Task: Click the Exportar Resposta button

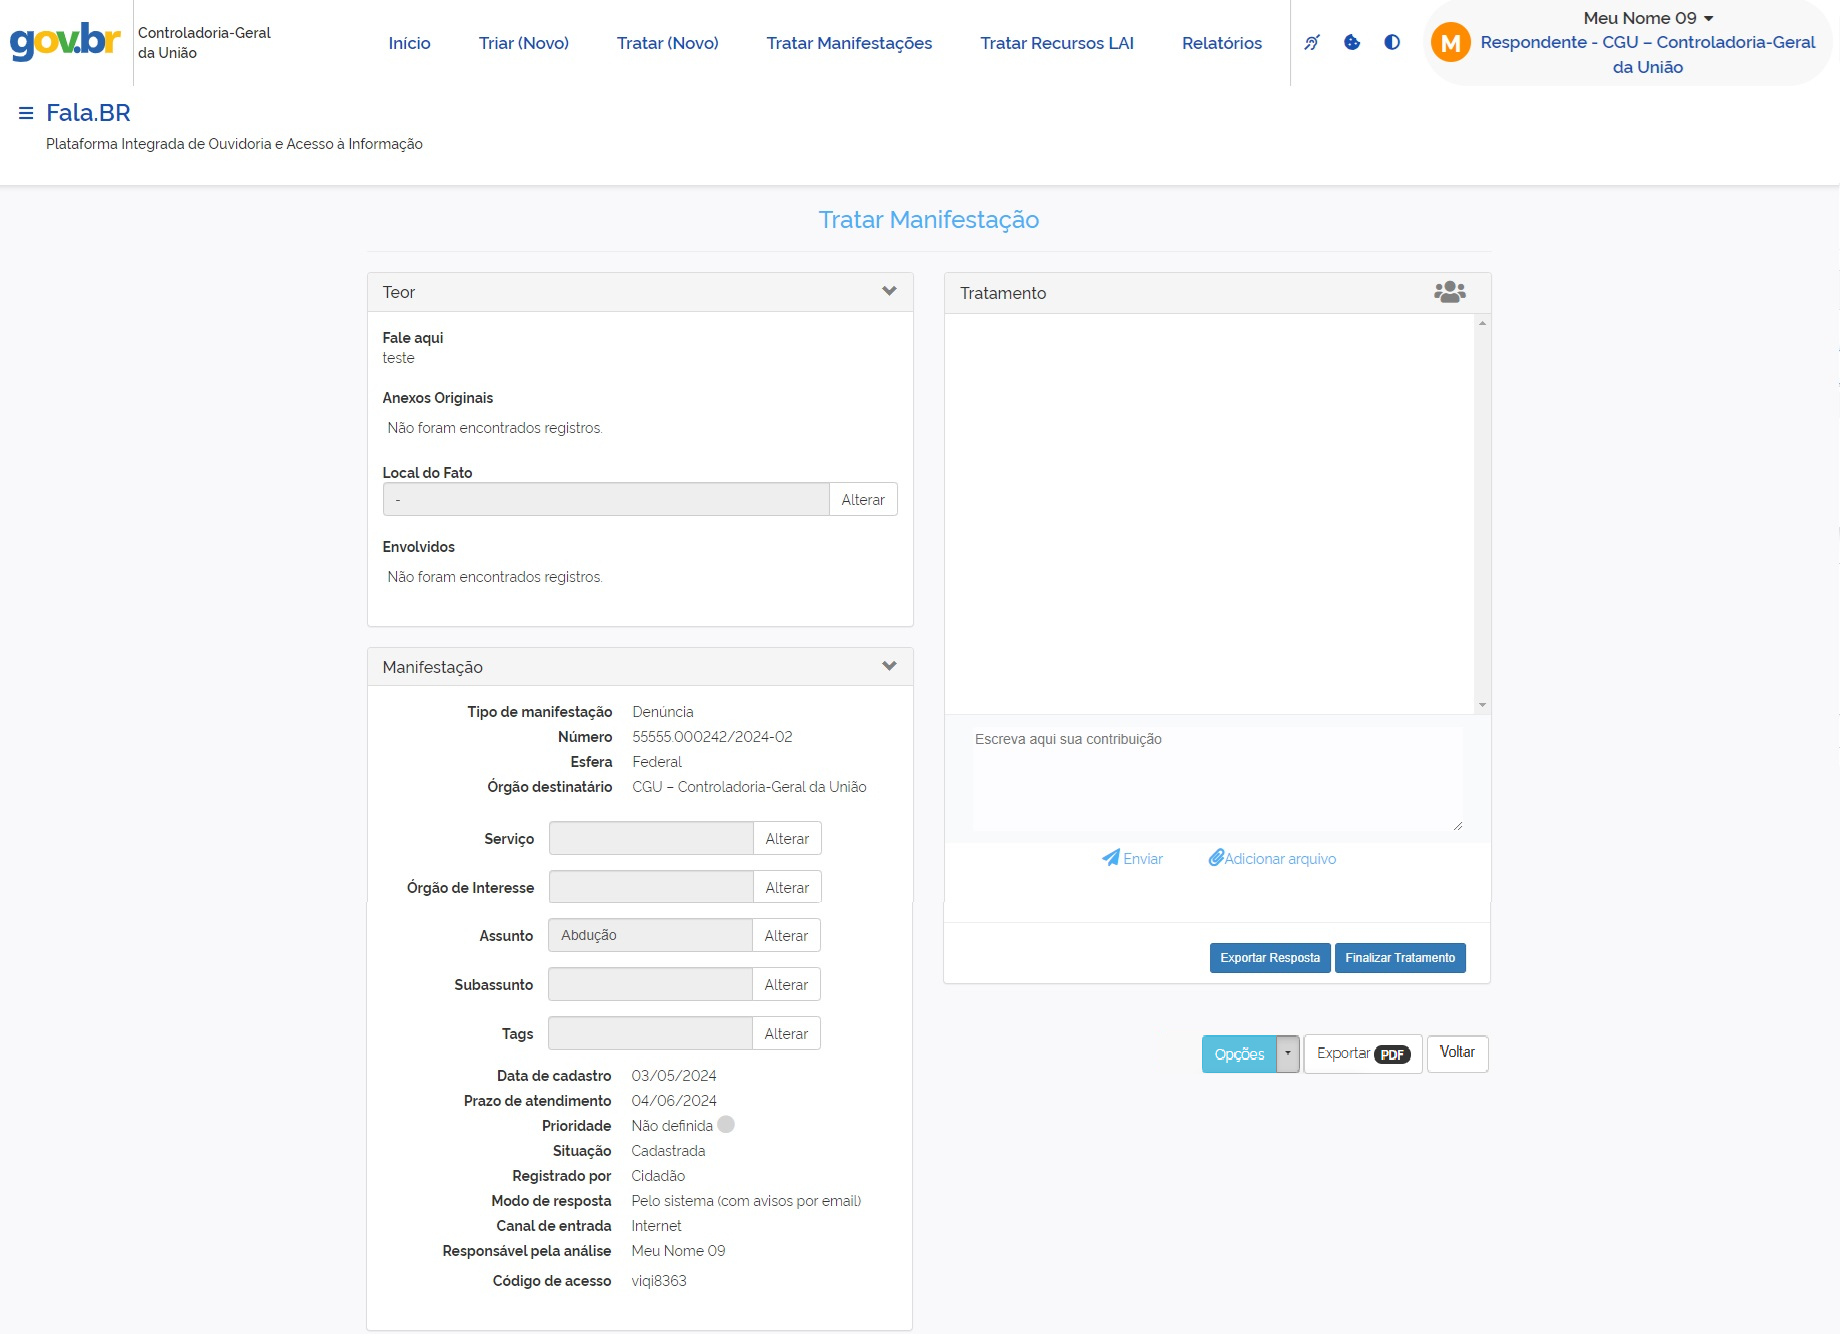Action: pos(1270,958)
